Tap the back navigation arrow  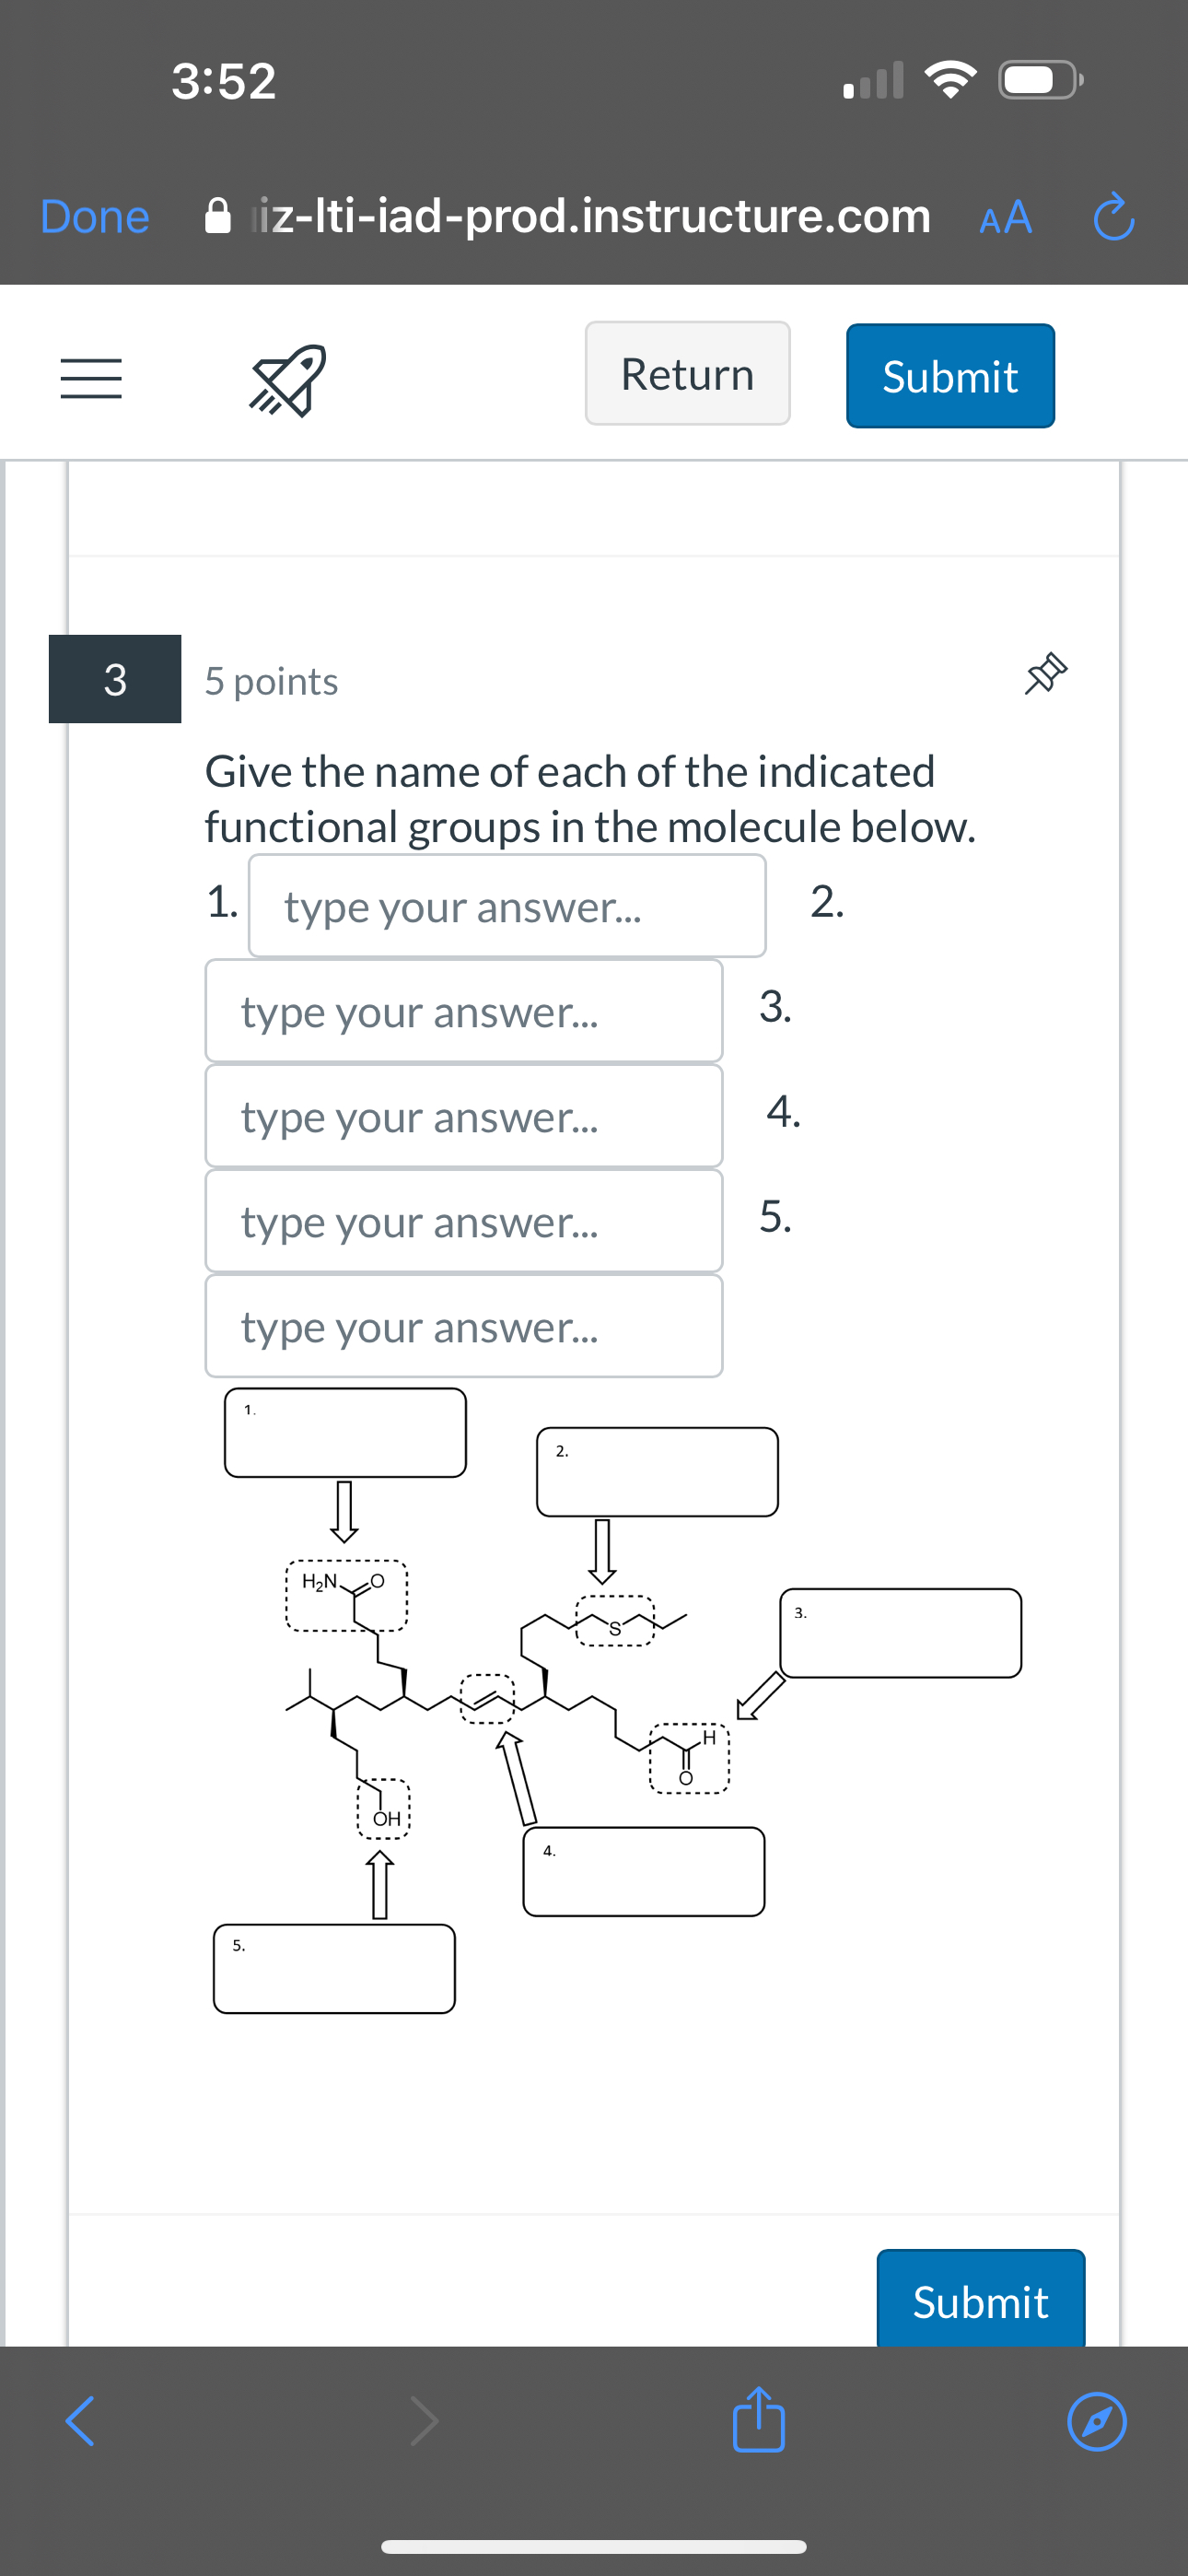click(x=80, y=2421)
